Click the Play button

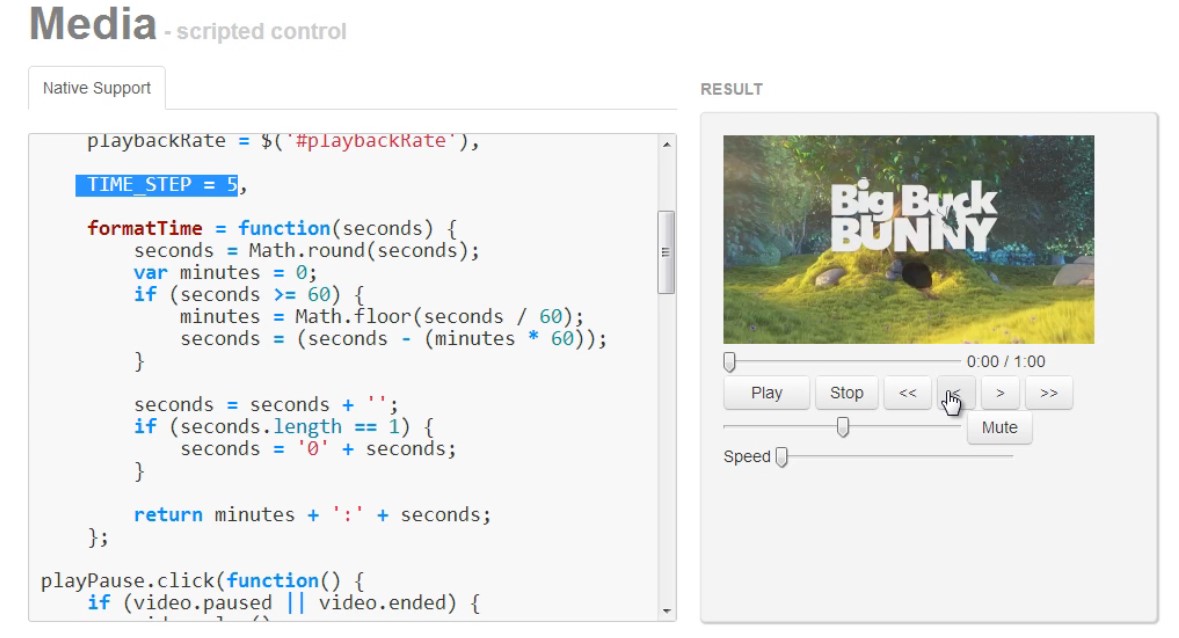(766, 393)
